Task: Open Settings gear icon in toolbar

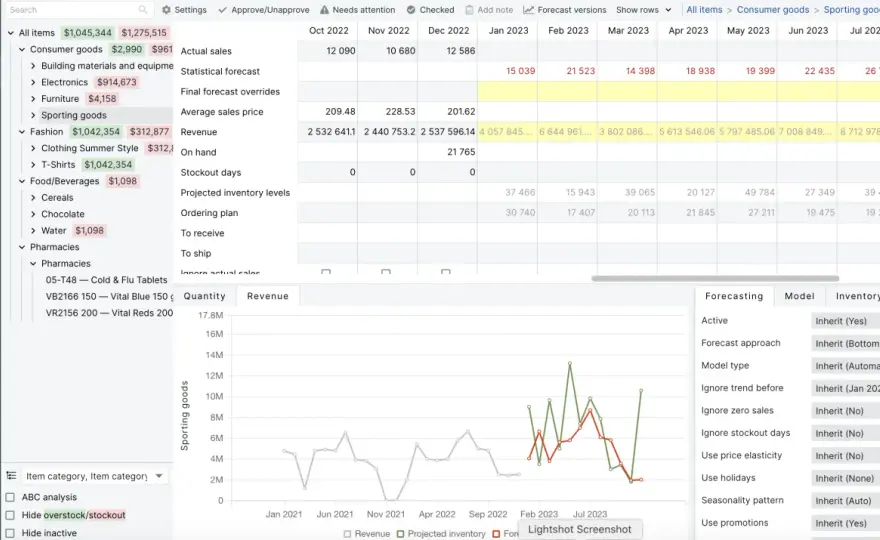Action: click(166, 10)
